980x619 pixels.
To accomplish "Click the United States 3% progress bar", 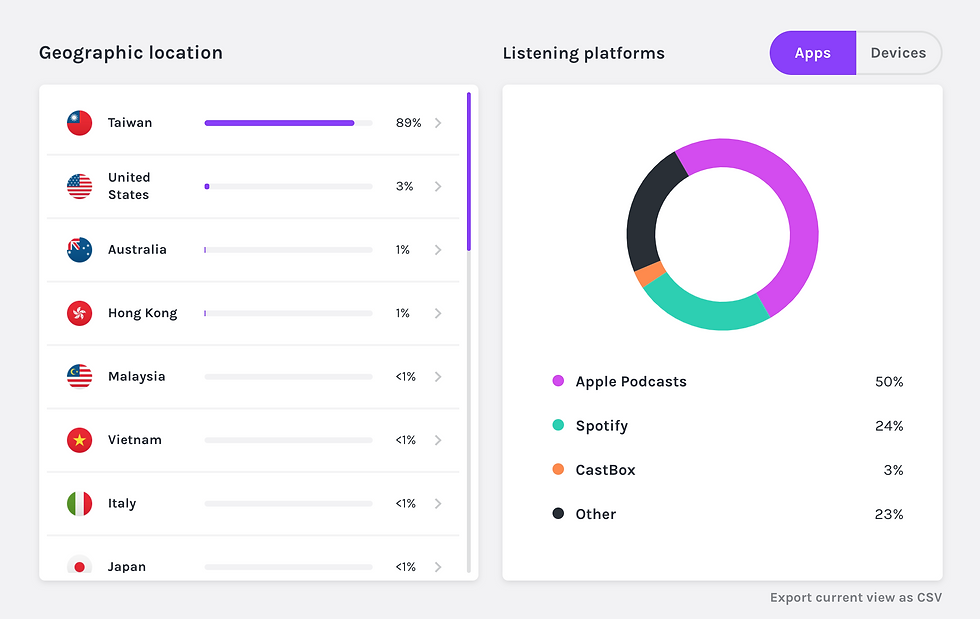I will 288,186.
